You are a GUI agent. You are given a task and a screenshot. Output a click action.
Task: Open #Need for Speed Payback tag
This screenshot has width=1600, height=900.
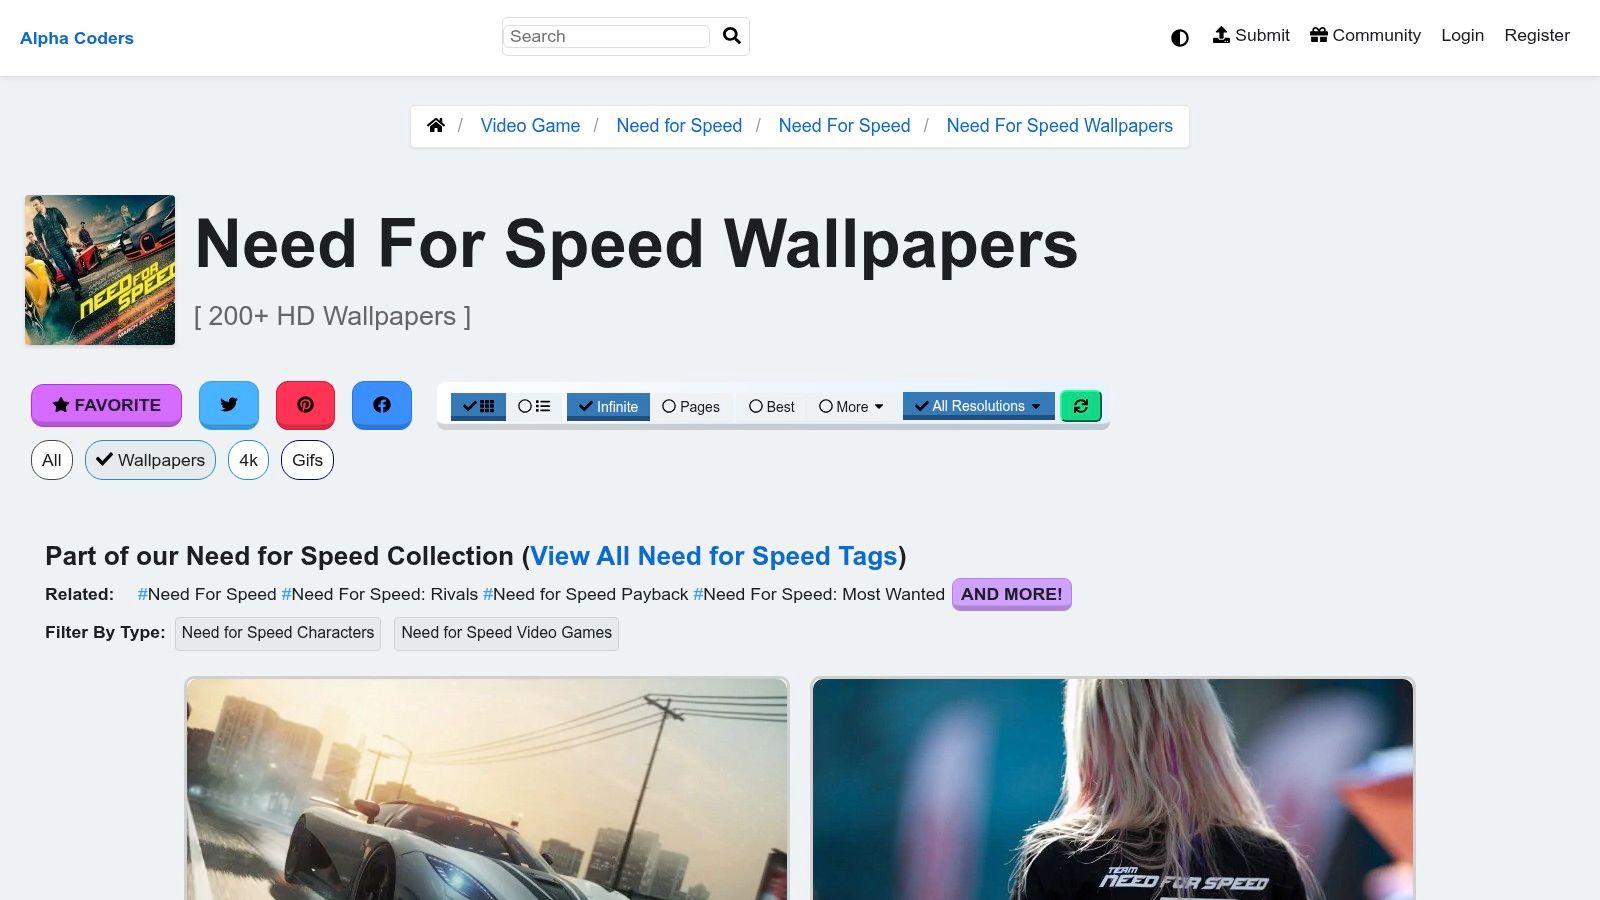[586, 594]
